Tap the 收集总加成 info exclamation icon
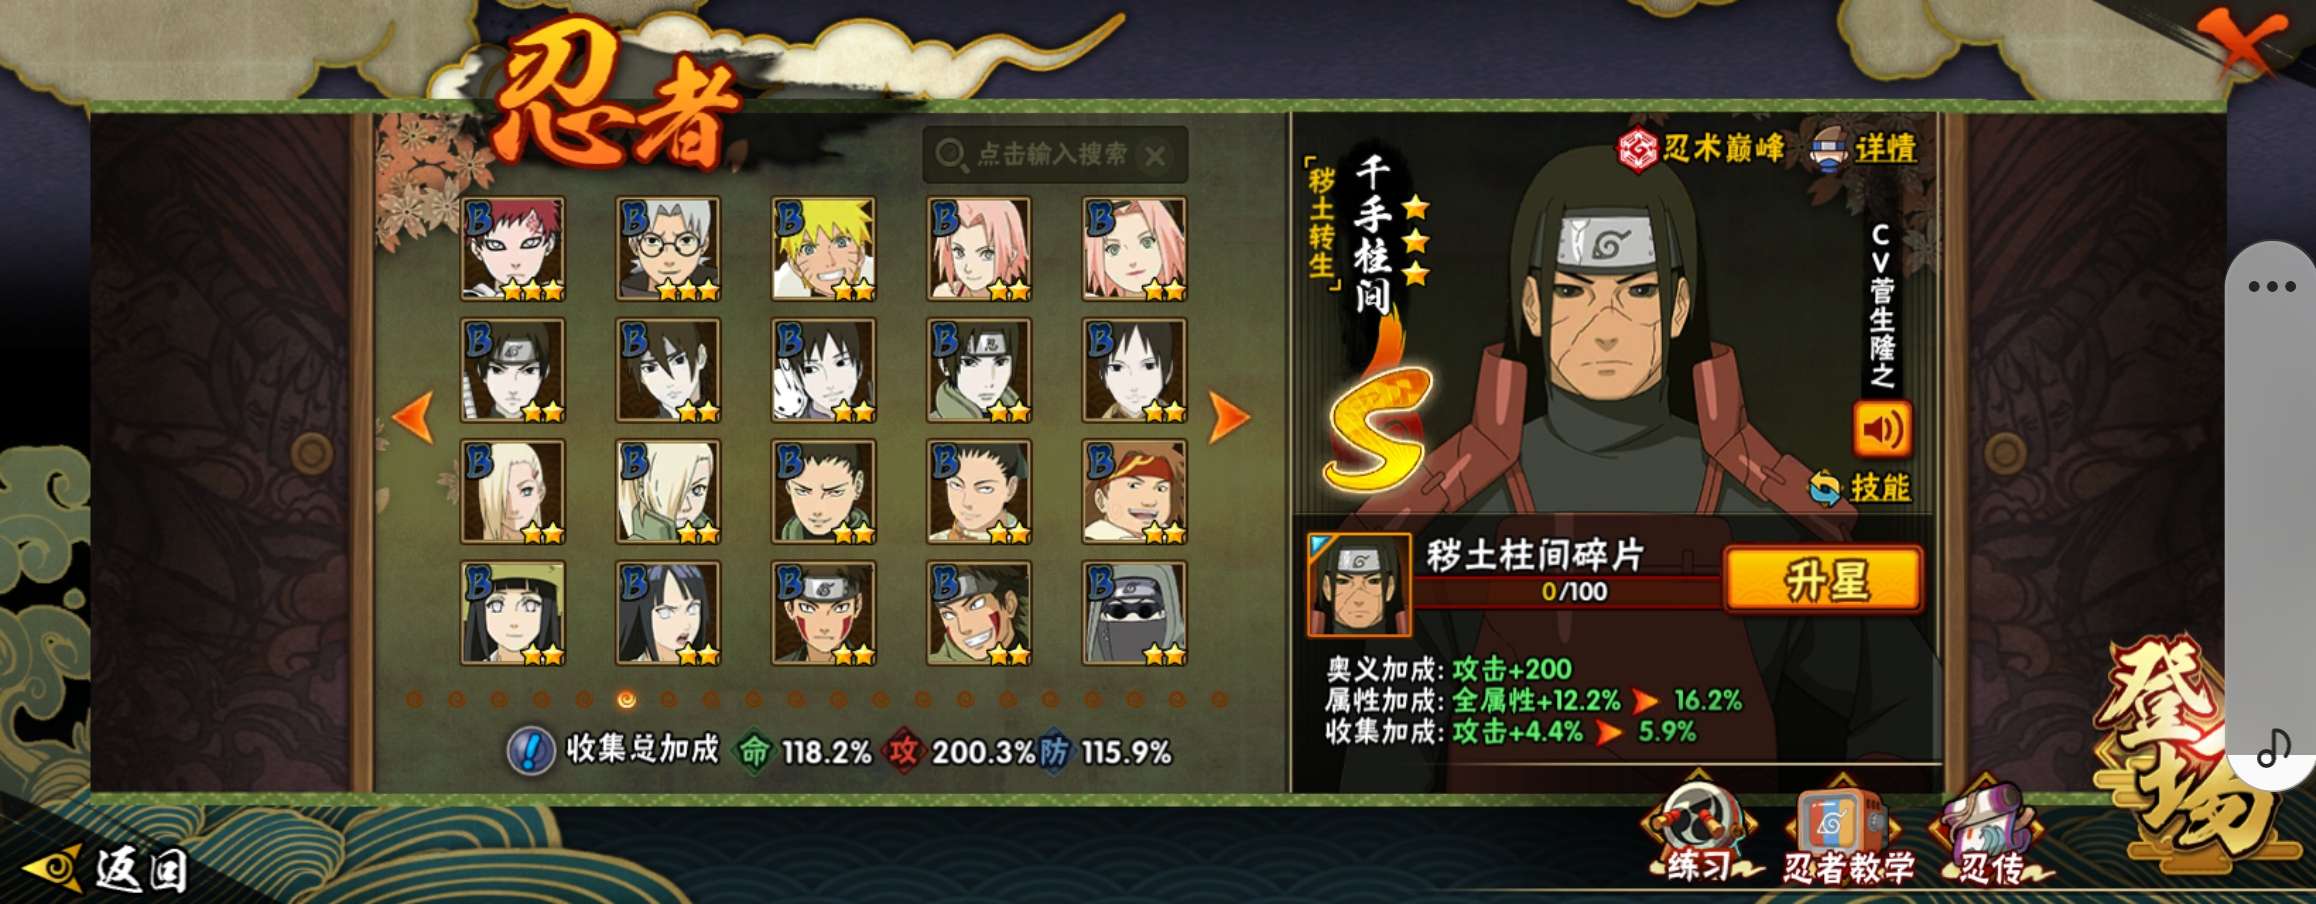Image resolution: width=2316 pixels, height=904 pixels. coord(531,750)
